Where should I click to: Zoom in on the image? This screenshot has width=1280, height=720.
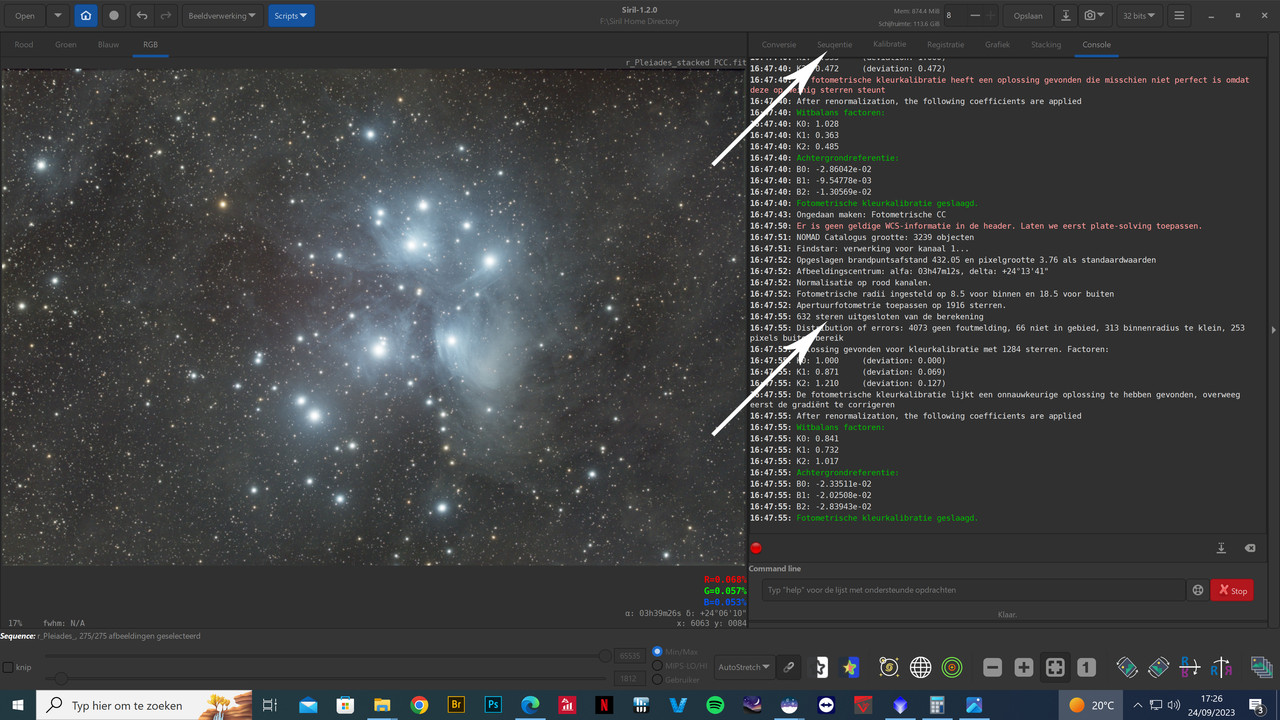[x=1024, y=667]
